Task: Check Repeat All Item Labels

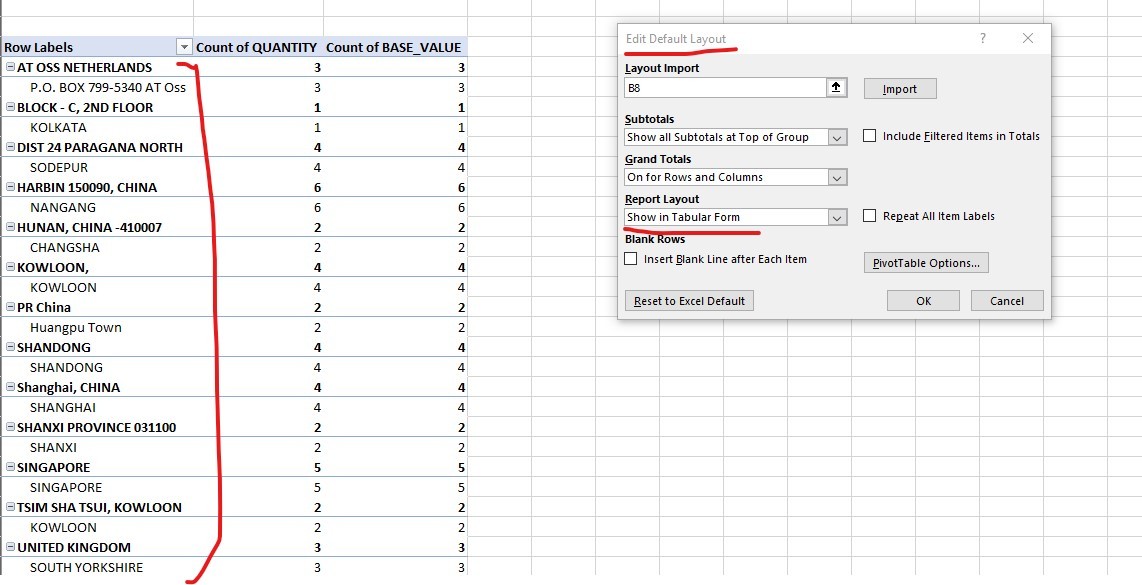Action: 869,216
